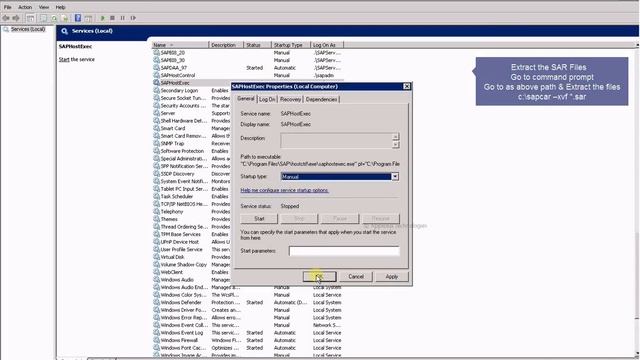
Task: Click the Stop Service square icon
Action: click(x=112, y=18)
